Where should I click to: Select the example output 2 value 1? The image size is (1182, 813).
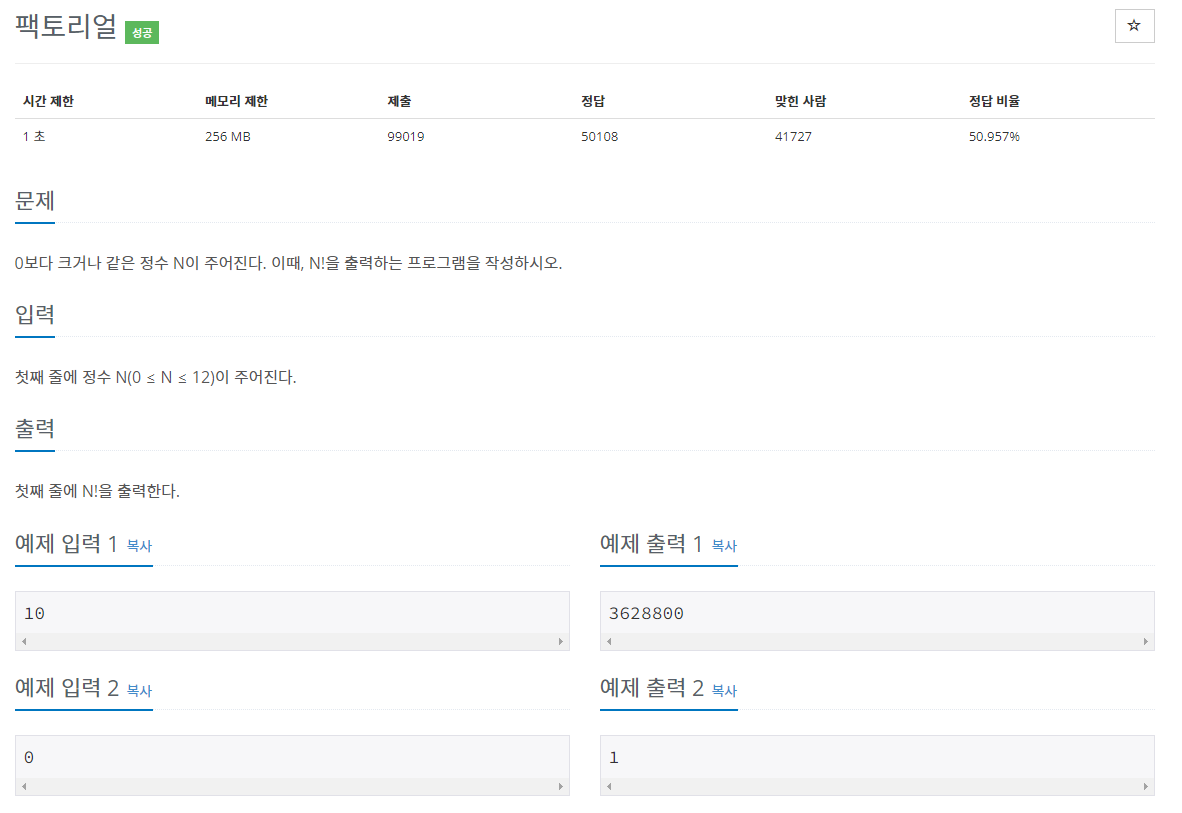click(614, 757)
